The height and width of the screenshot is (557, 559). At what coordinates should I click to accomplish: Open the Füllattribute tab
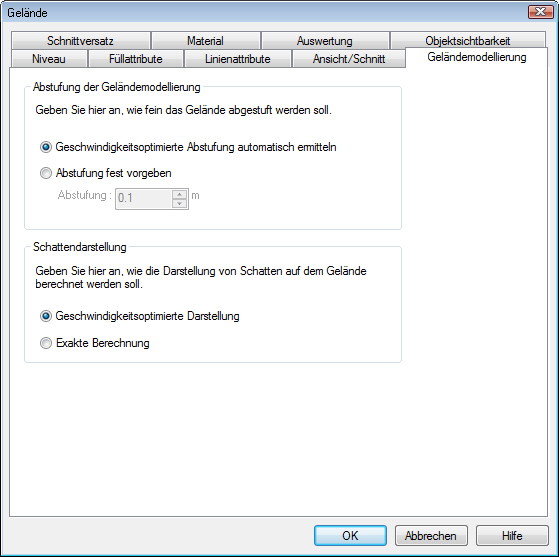pyautogui.click(x=135, y=58)
